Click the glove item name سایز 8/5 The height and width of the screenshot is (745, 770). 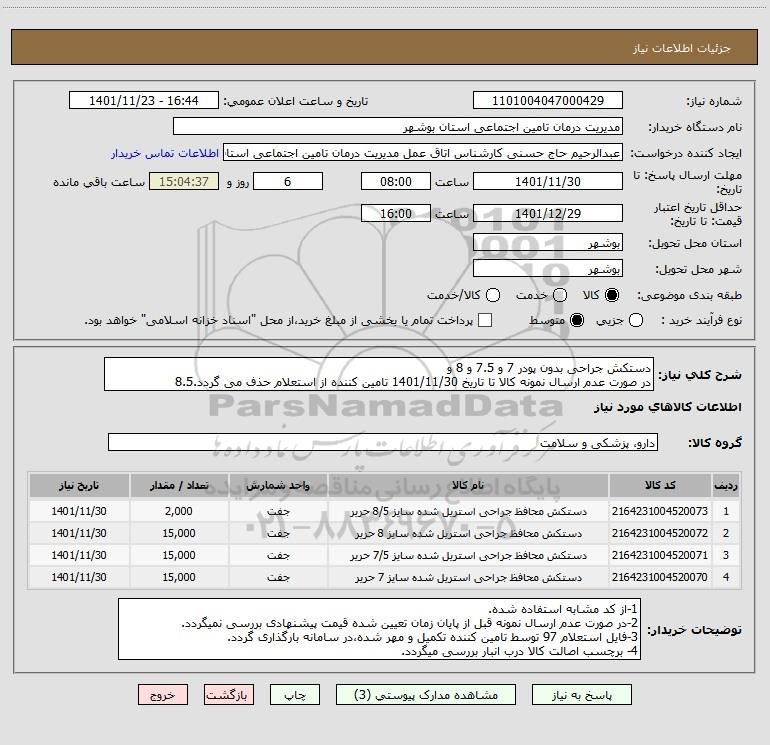coord(468,511)
